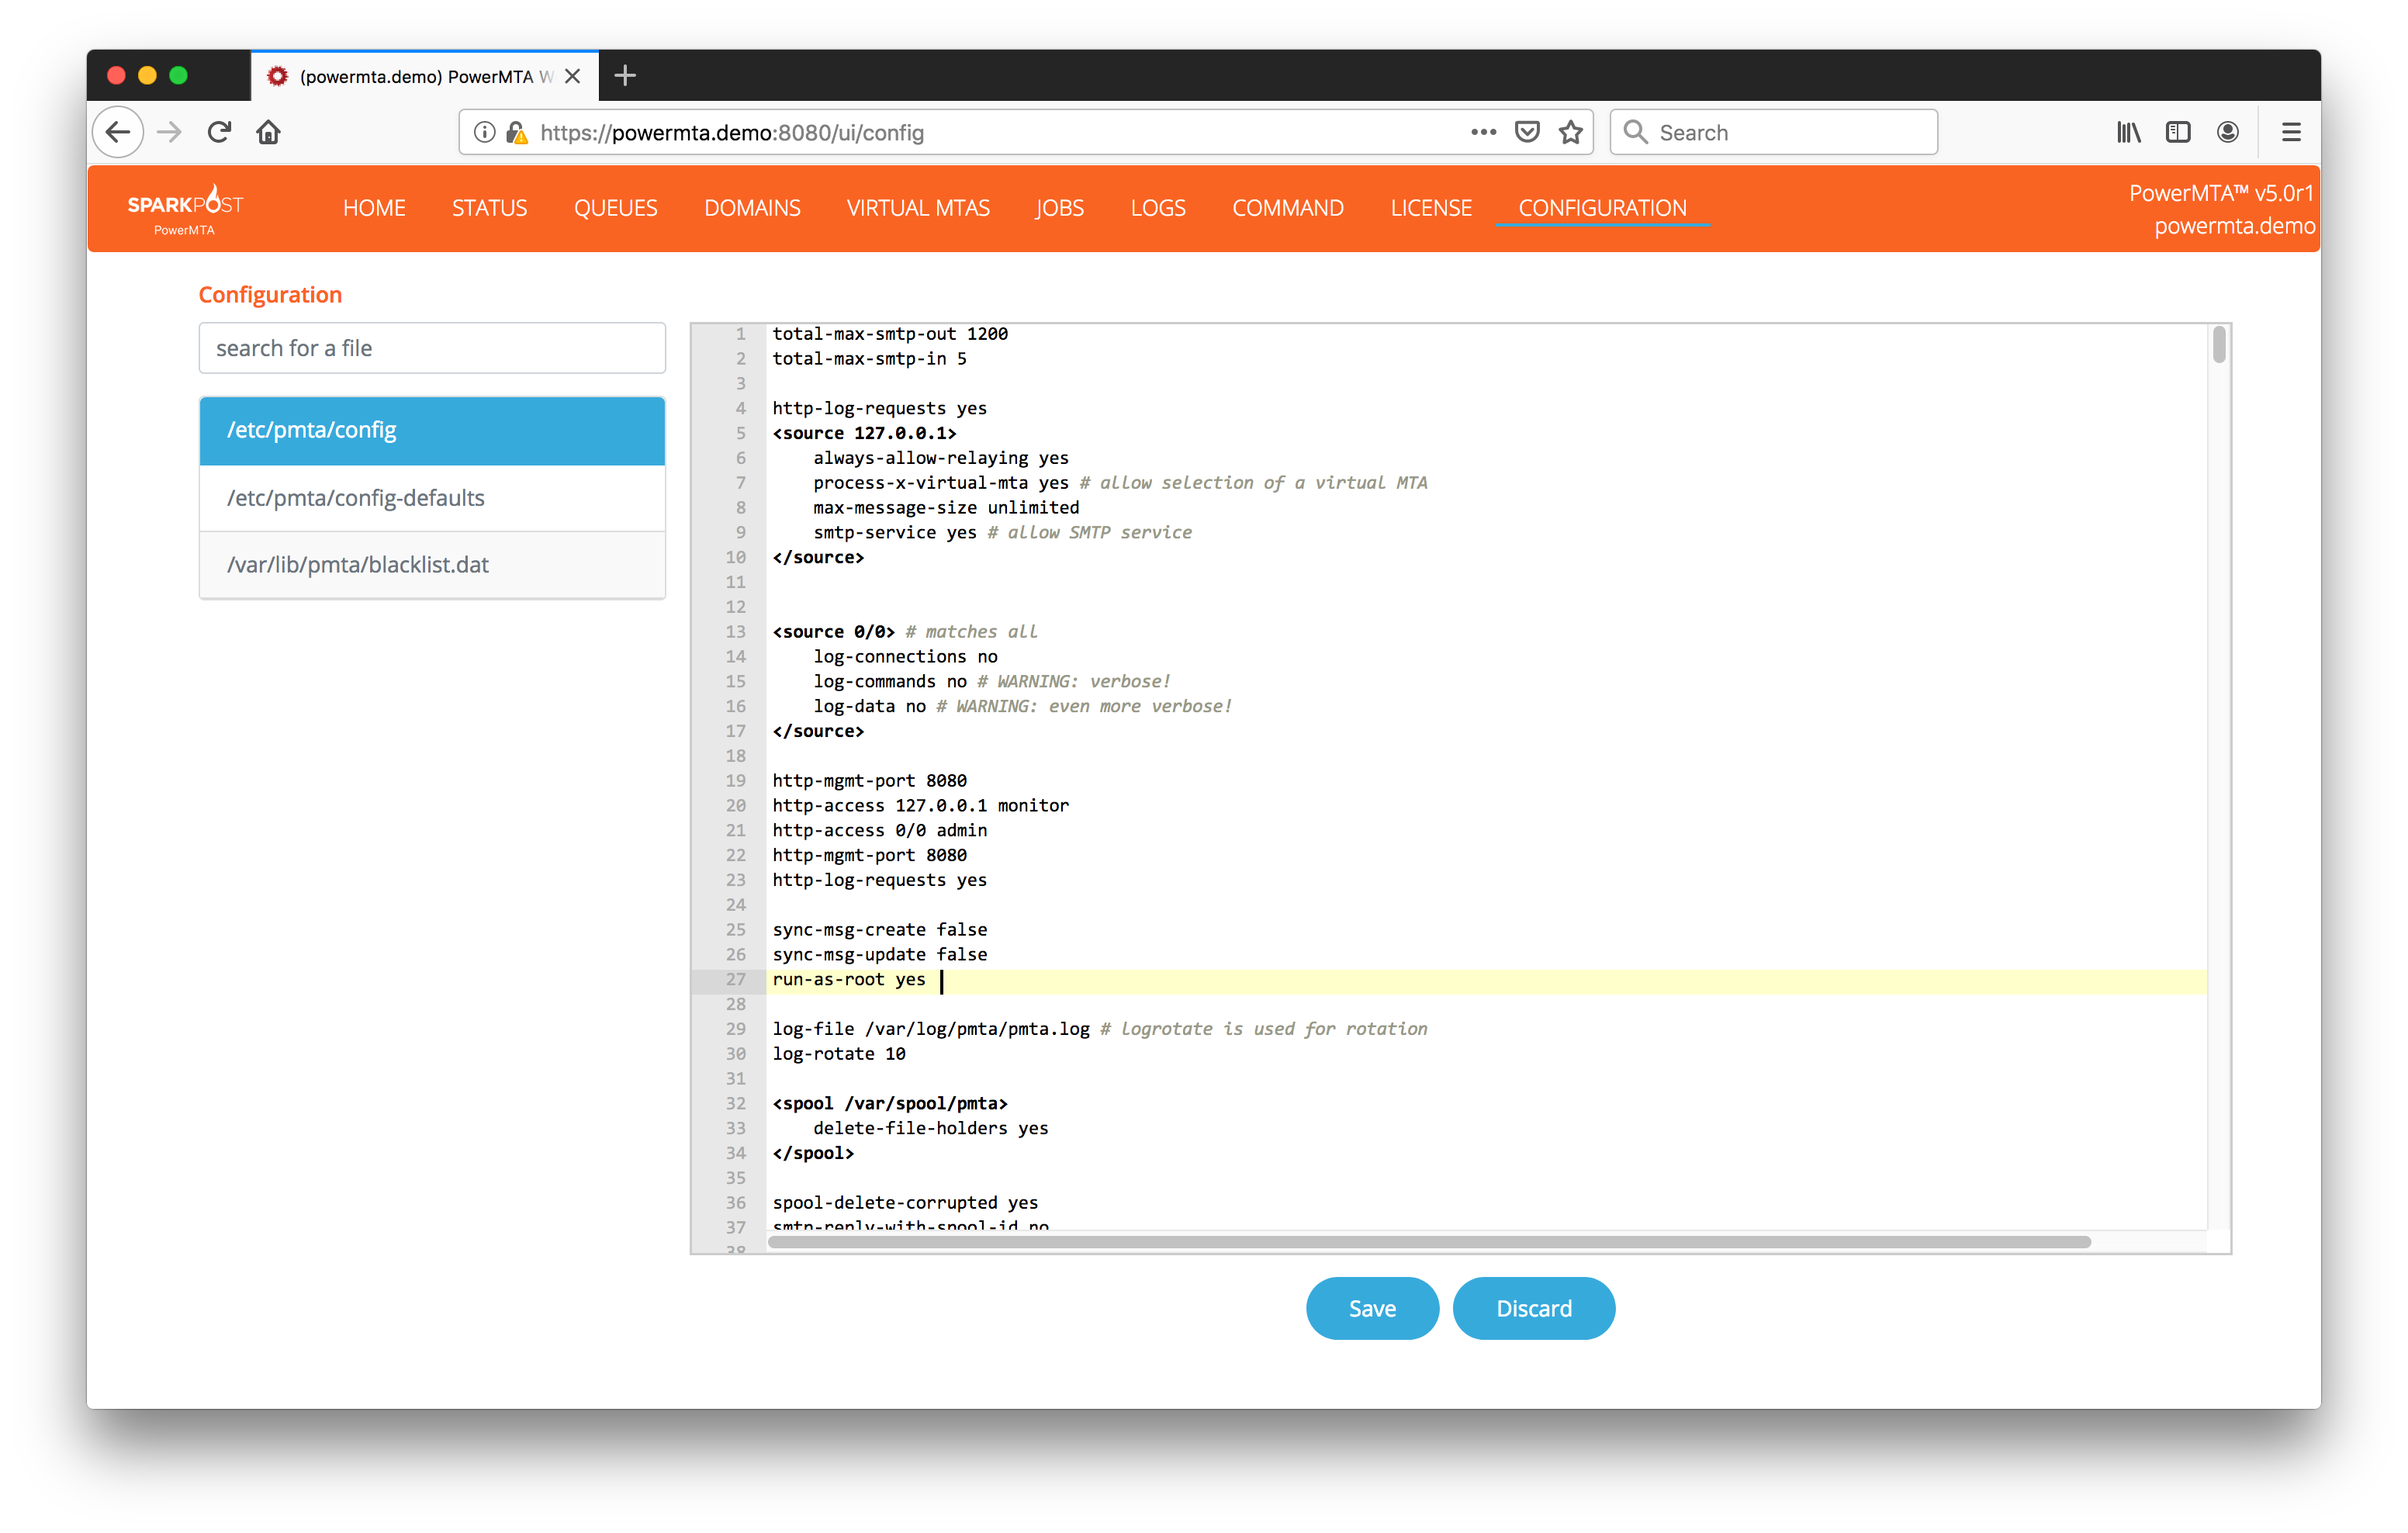This screenshot has height=1533, width=2408.
Task: Click the browser back arrow button
Action: click(118, 132)
